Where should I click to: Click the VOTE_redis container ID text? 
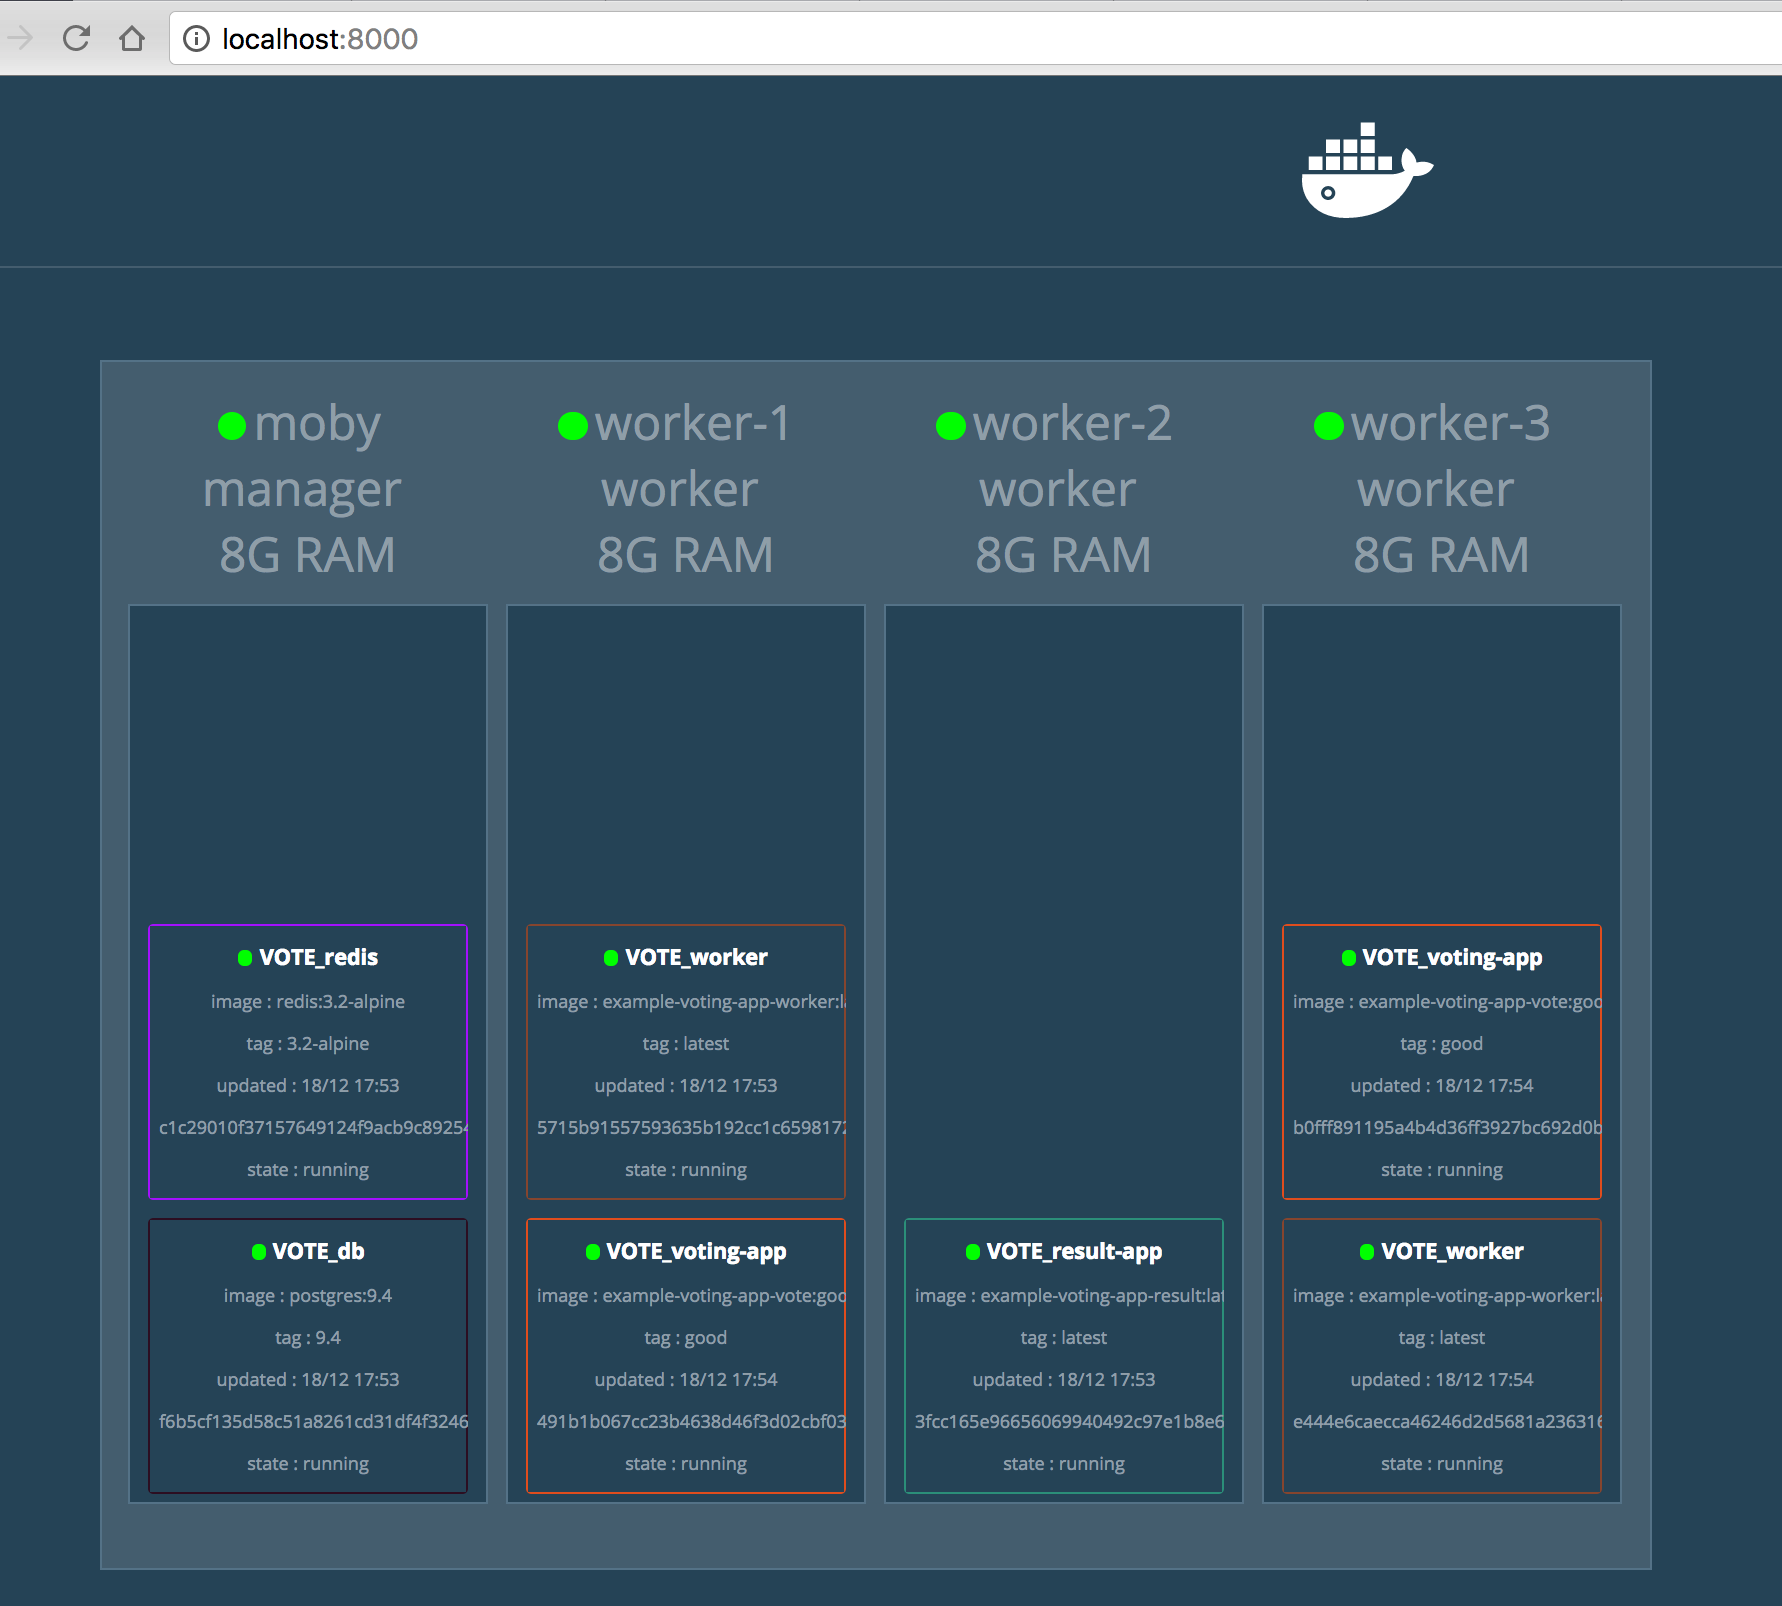pos(312,1128)
